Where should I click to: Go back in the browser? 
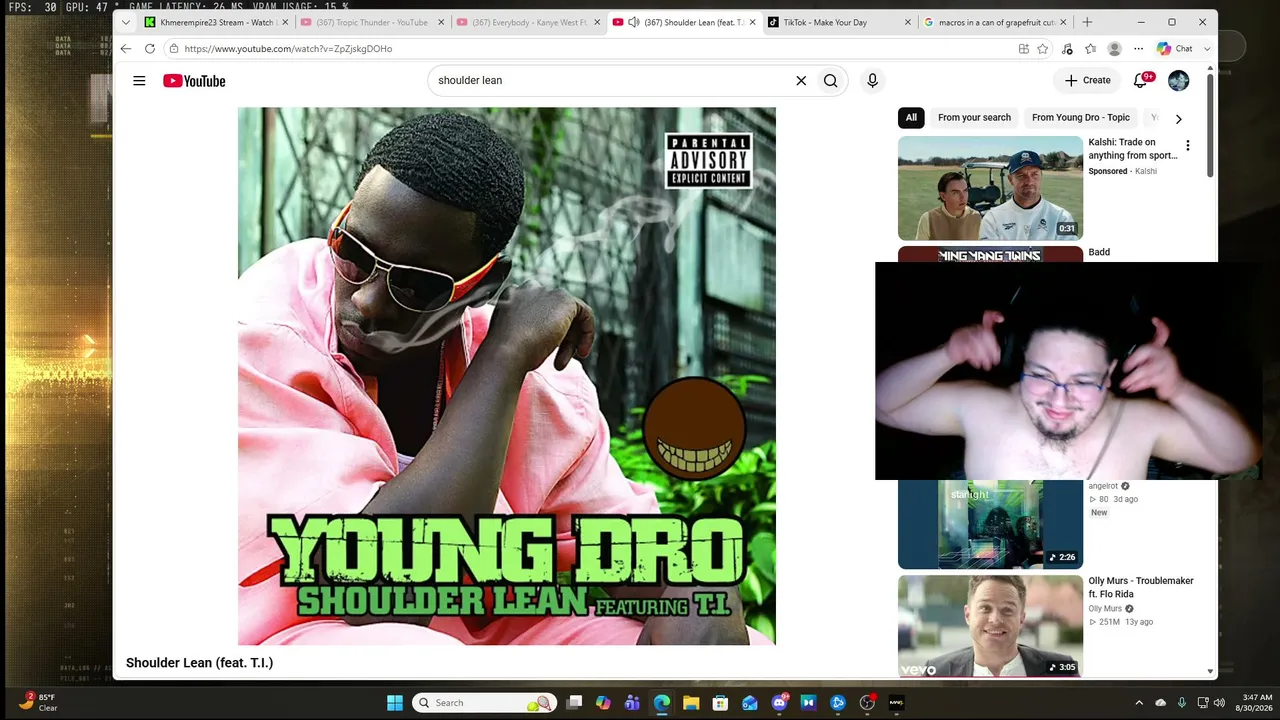(125, 48)
